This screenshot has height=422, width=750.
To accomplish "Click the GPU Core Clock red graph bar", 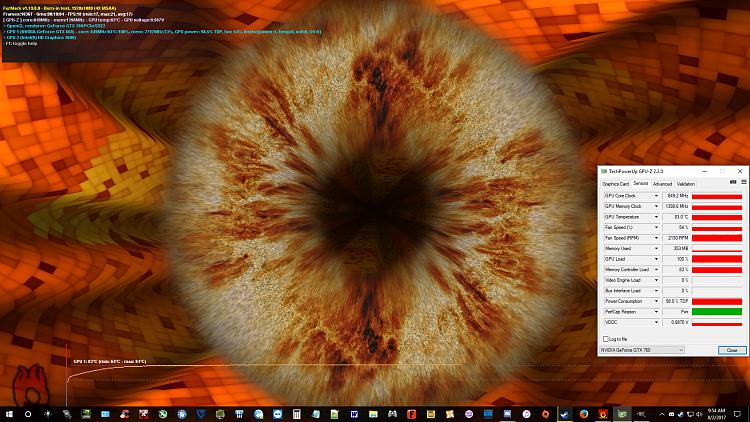I will 717,196.
